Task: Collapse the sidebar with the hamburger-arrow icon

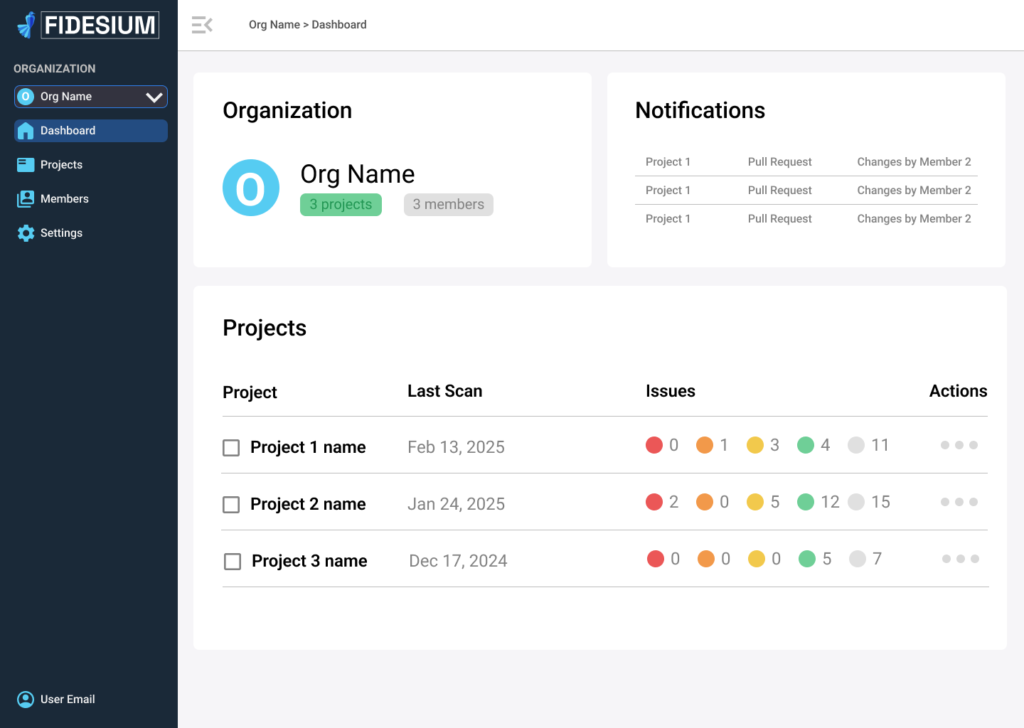Action: click(x=202, y=25)
